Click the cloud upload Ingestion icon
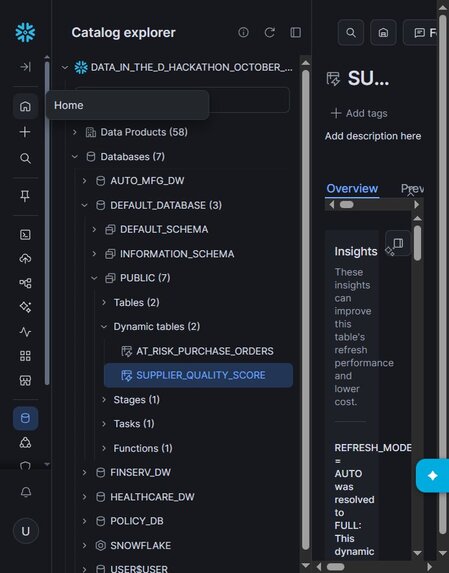This screenshot has width=449, height=573. (x=25, y=259)
